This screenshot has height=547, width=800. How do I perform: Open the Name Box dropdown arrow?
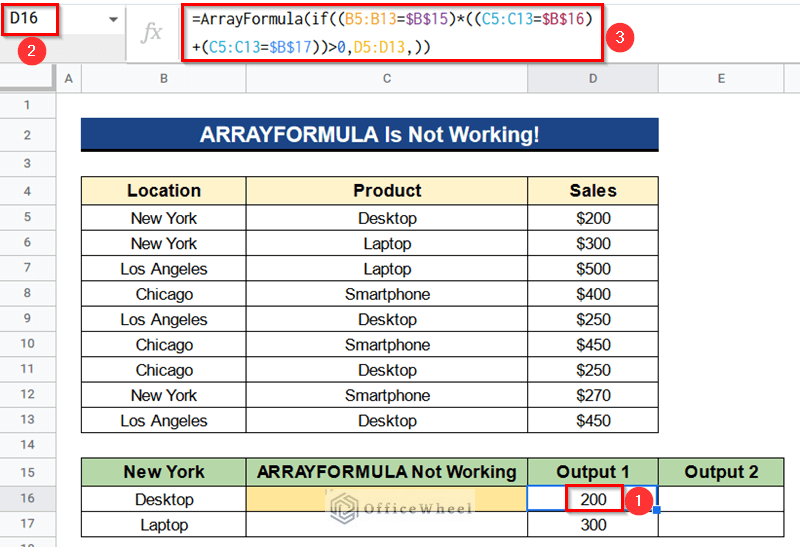click(113, 20)
